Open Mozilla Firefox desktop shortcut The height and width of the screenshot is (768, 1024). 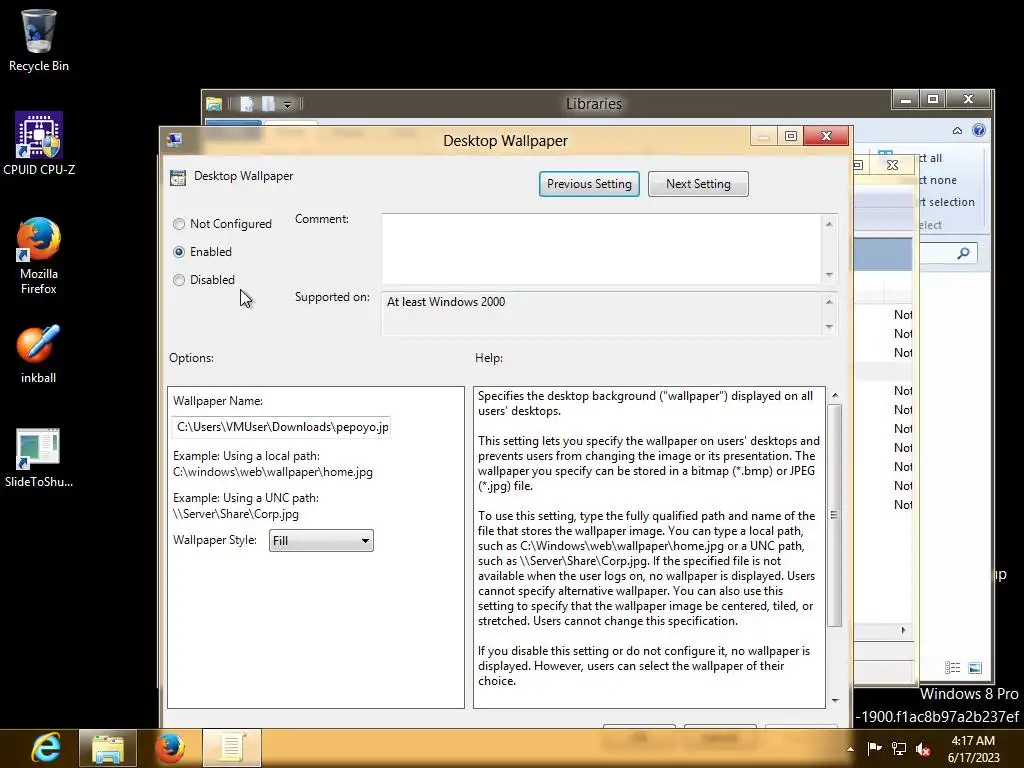coord(39,256)
